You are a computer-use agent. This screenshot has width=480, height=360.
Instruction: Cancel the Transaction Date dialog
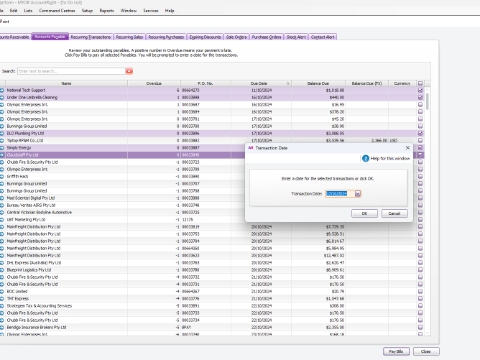click(x=394, y=214)
